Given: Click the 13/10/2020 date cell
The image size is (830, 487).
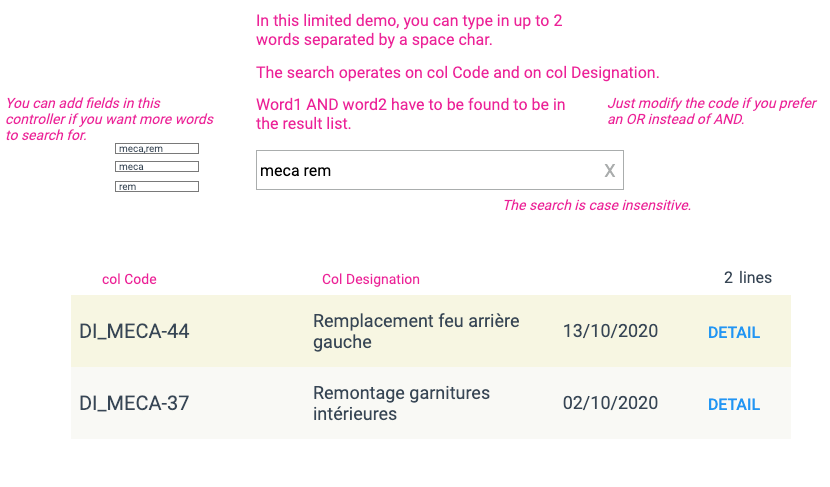Looking at the screenshot, I should [x=610, y=331].
